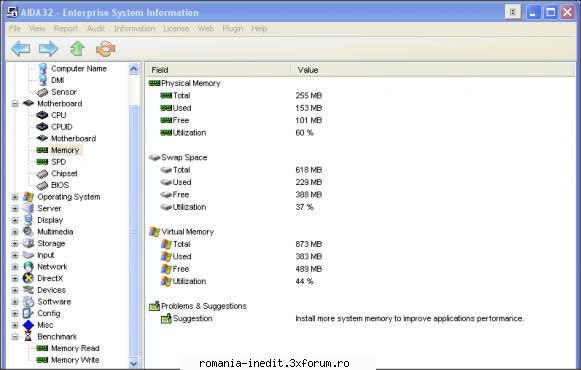Click the CPU chip icon
The image size is (581, 370).
tap(42, 115)
